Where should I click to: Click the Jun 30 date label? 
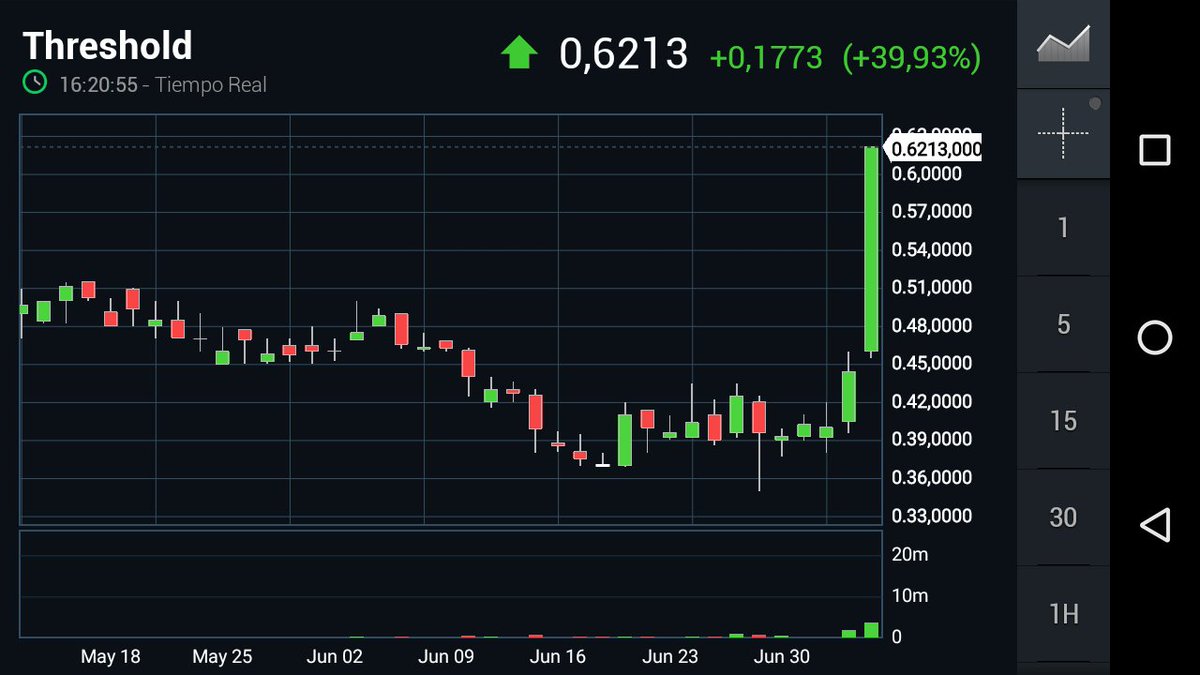coord(781,657)
